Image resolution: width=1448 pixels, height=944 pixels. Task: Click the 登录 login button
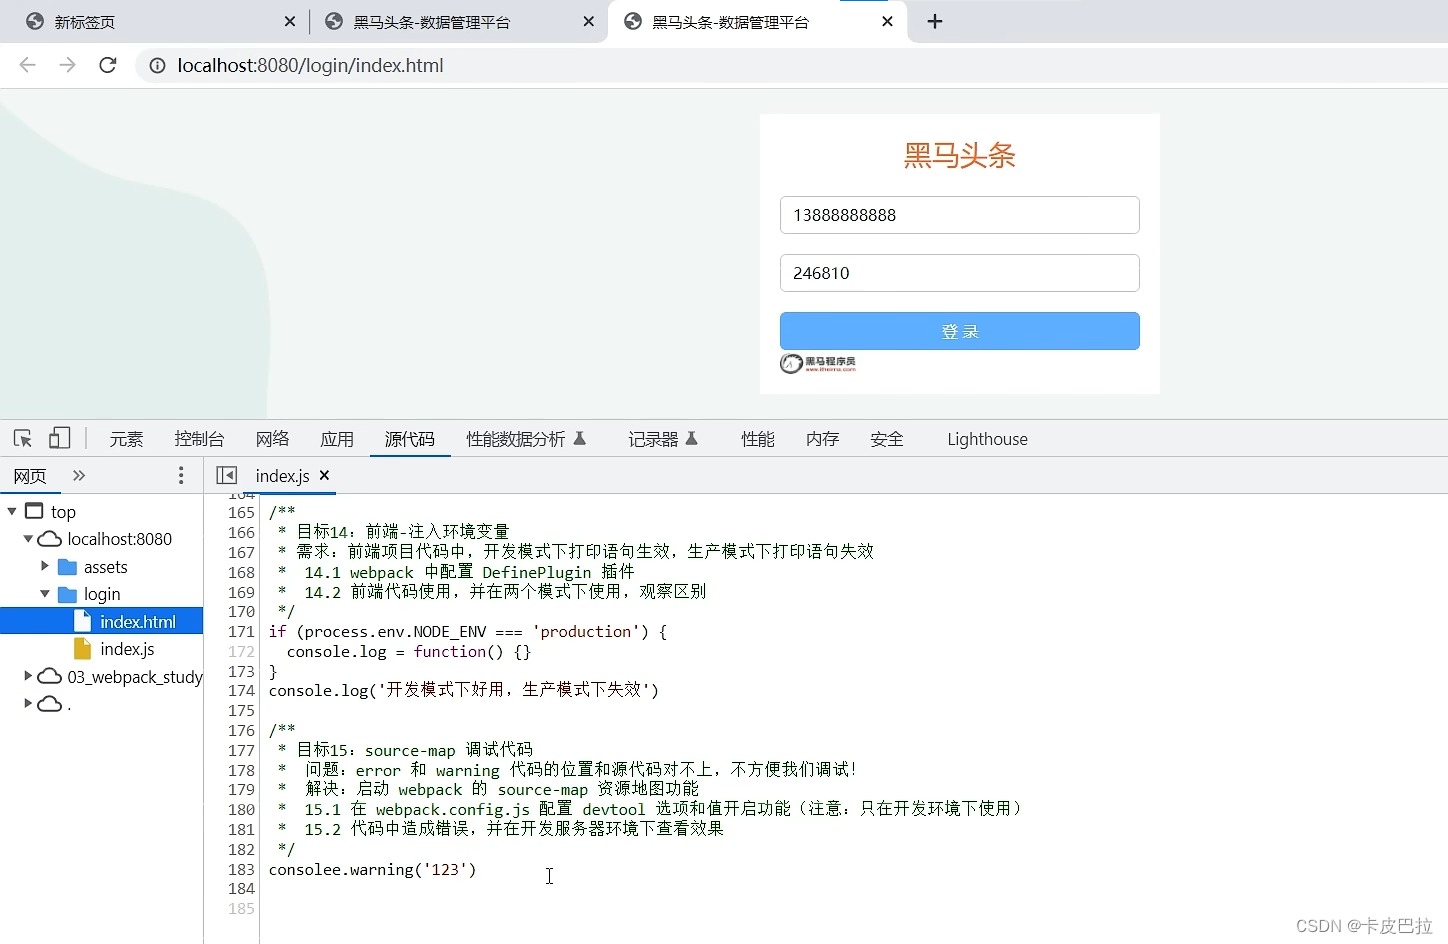(x=960, y=331)
